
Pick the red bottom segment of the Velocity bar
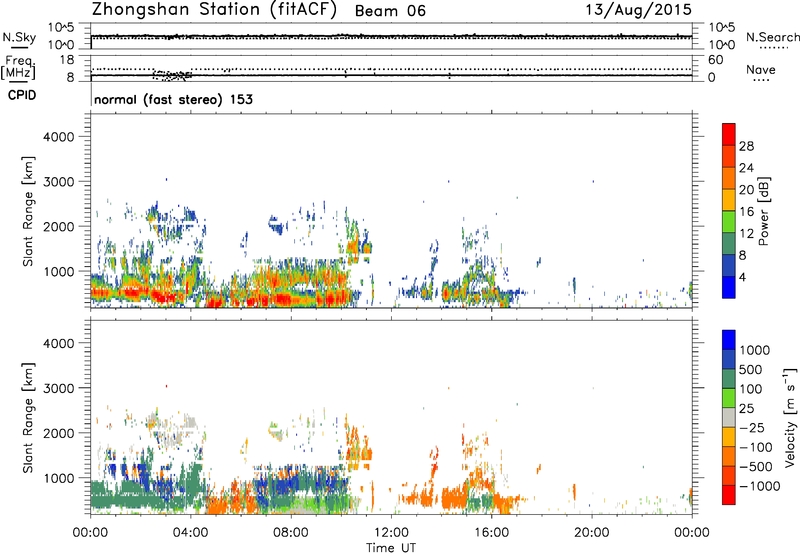tap(729, 495)
